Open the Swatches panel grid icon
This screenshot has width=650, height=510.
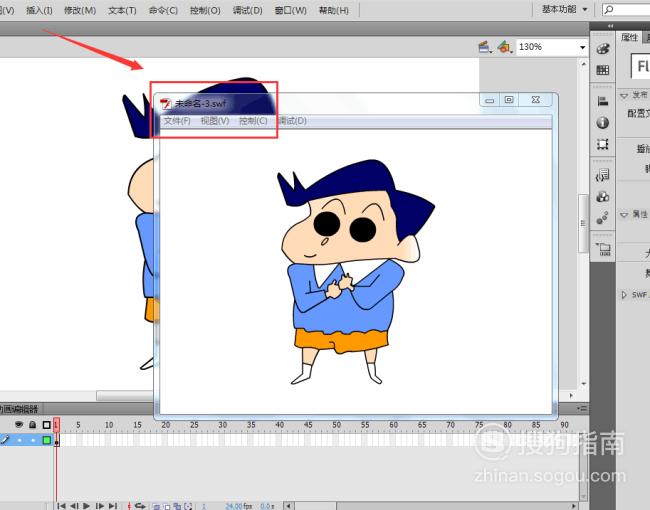click(x=602, y=70)
